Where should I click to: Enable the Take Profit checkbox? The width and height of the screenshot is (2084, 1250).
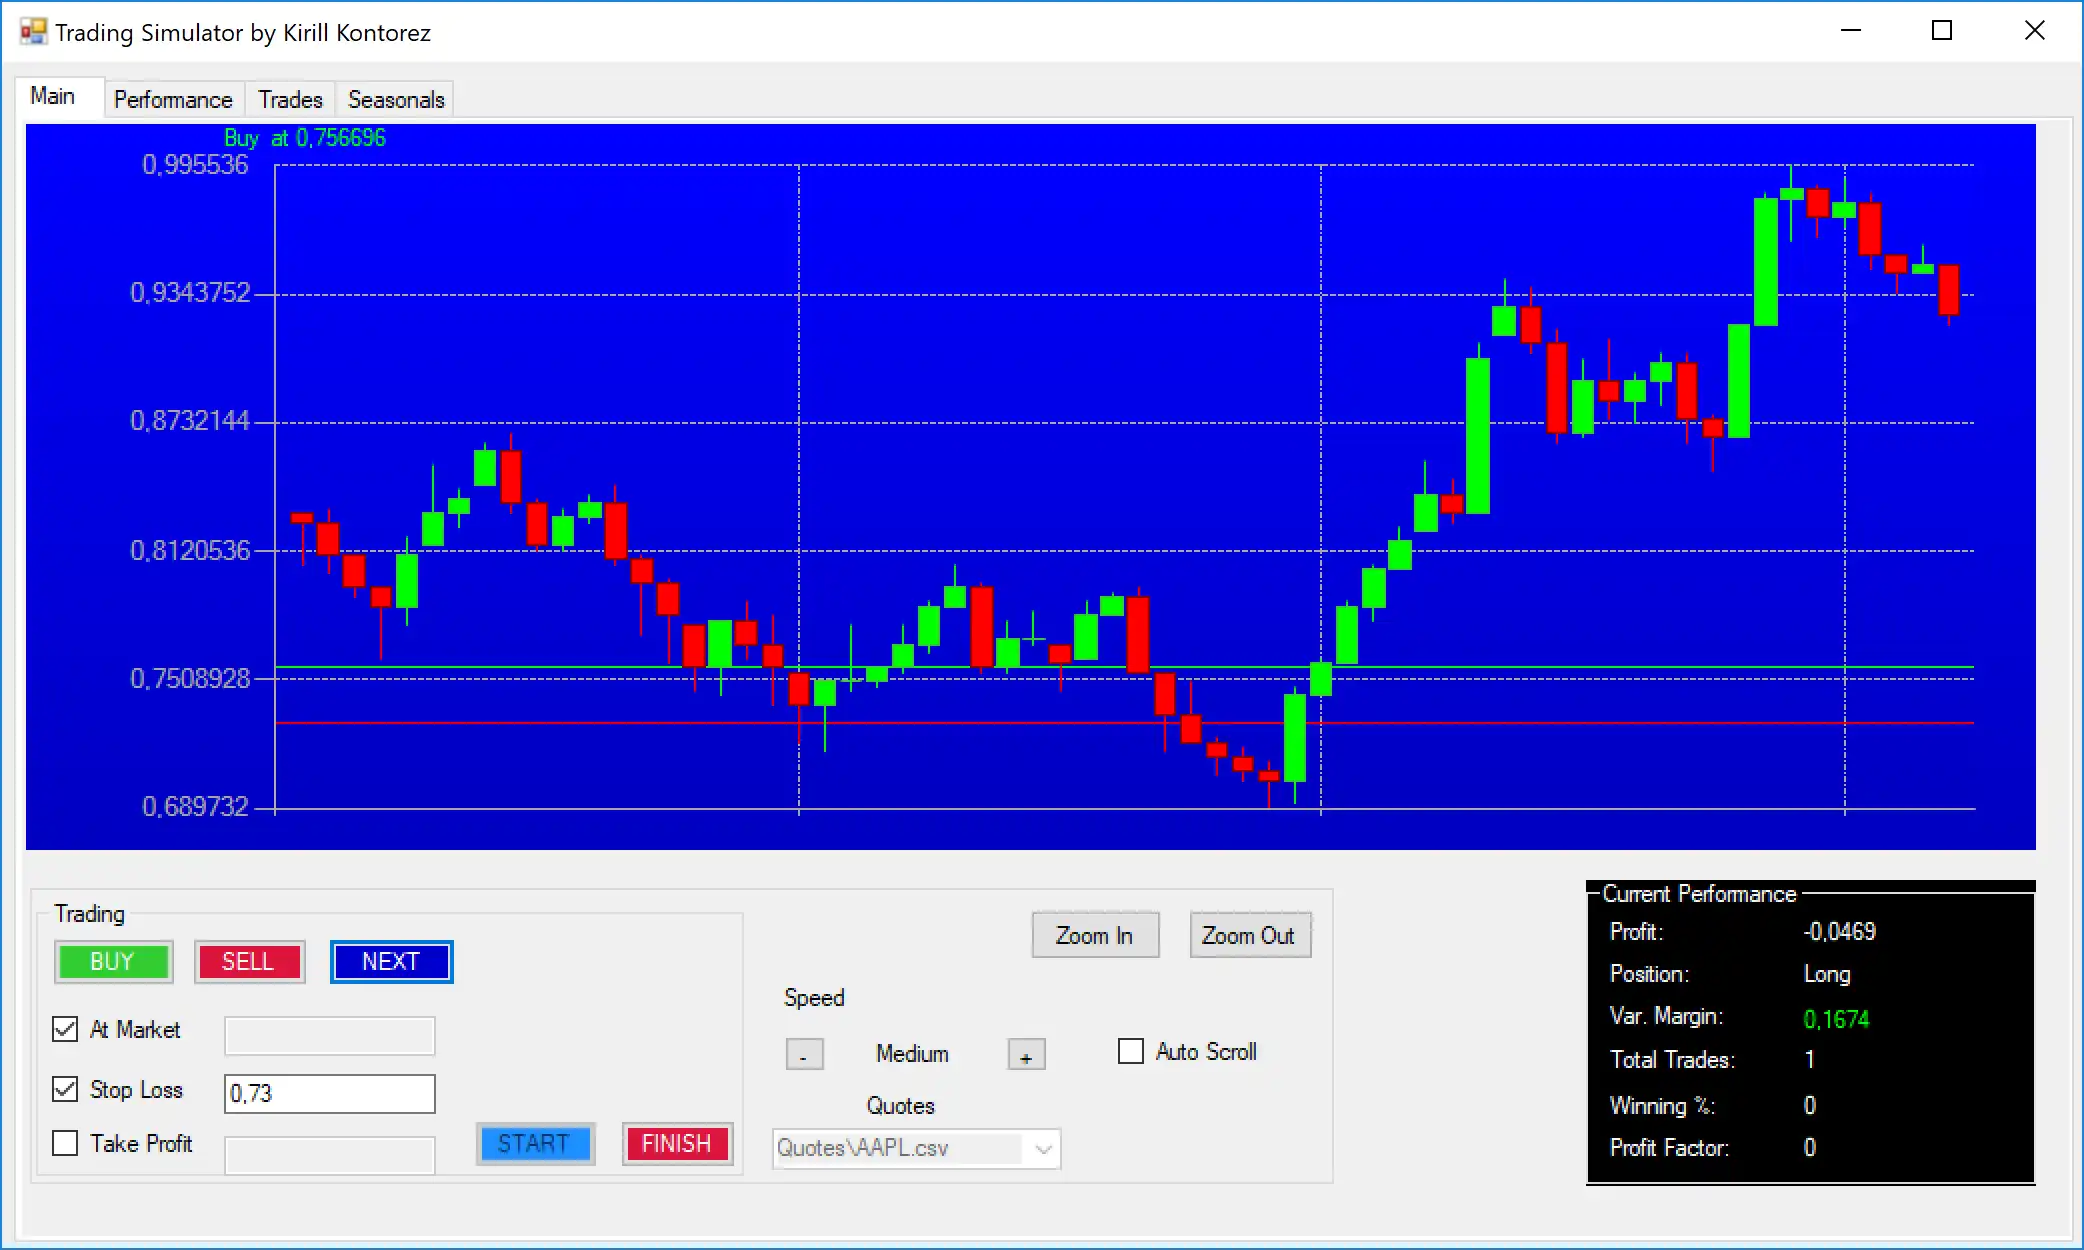coord(65,1143)
